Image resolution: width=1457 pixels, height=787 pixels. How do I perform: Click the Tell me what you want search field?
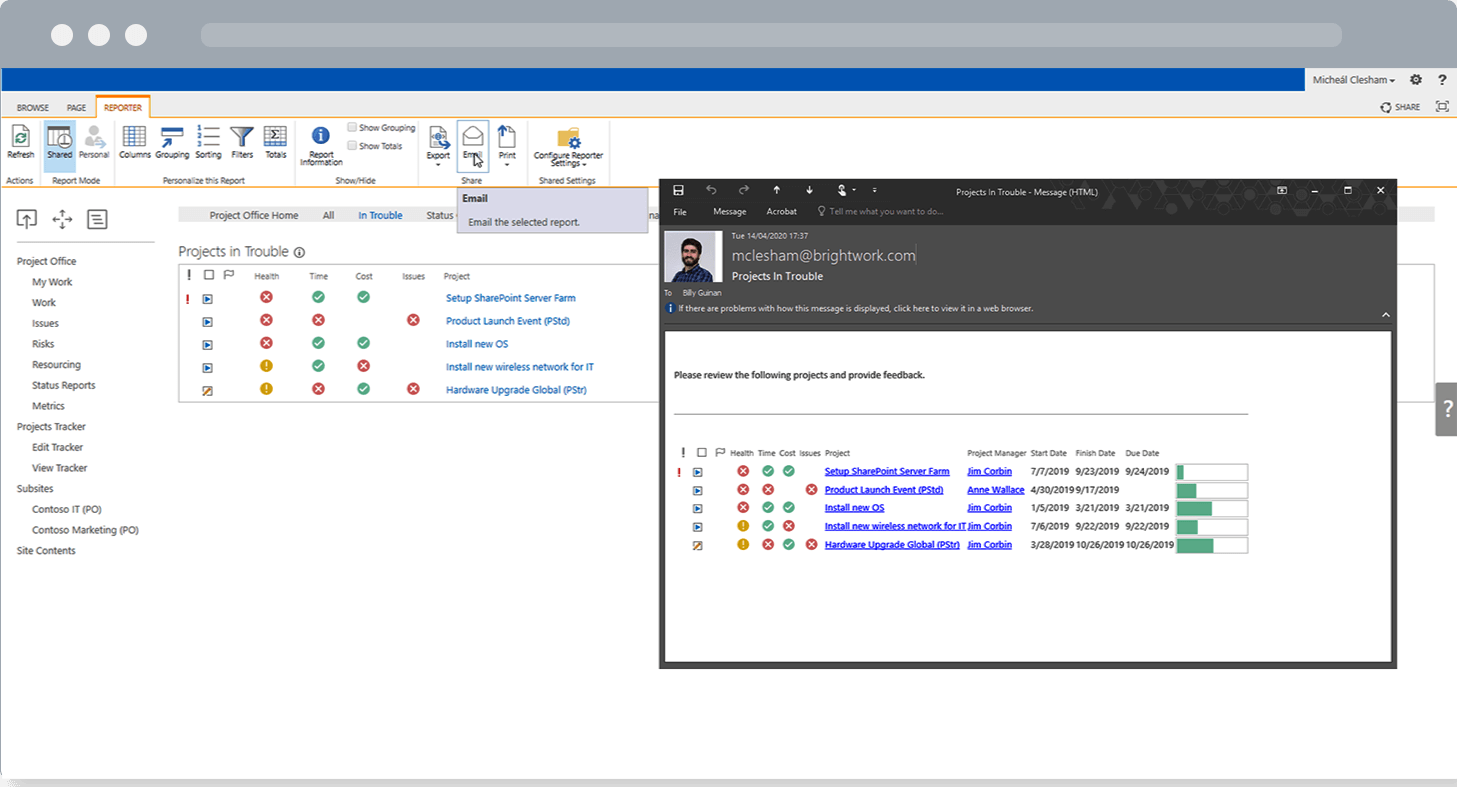tap(886, 212)
